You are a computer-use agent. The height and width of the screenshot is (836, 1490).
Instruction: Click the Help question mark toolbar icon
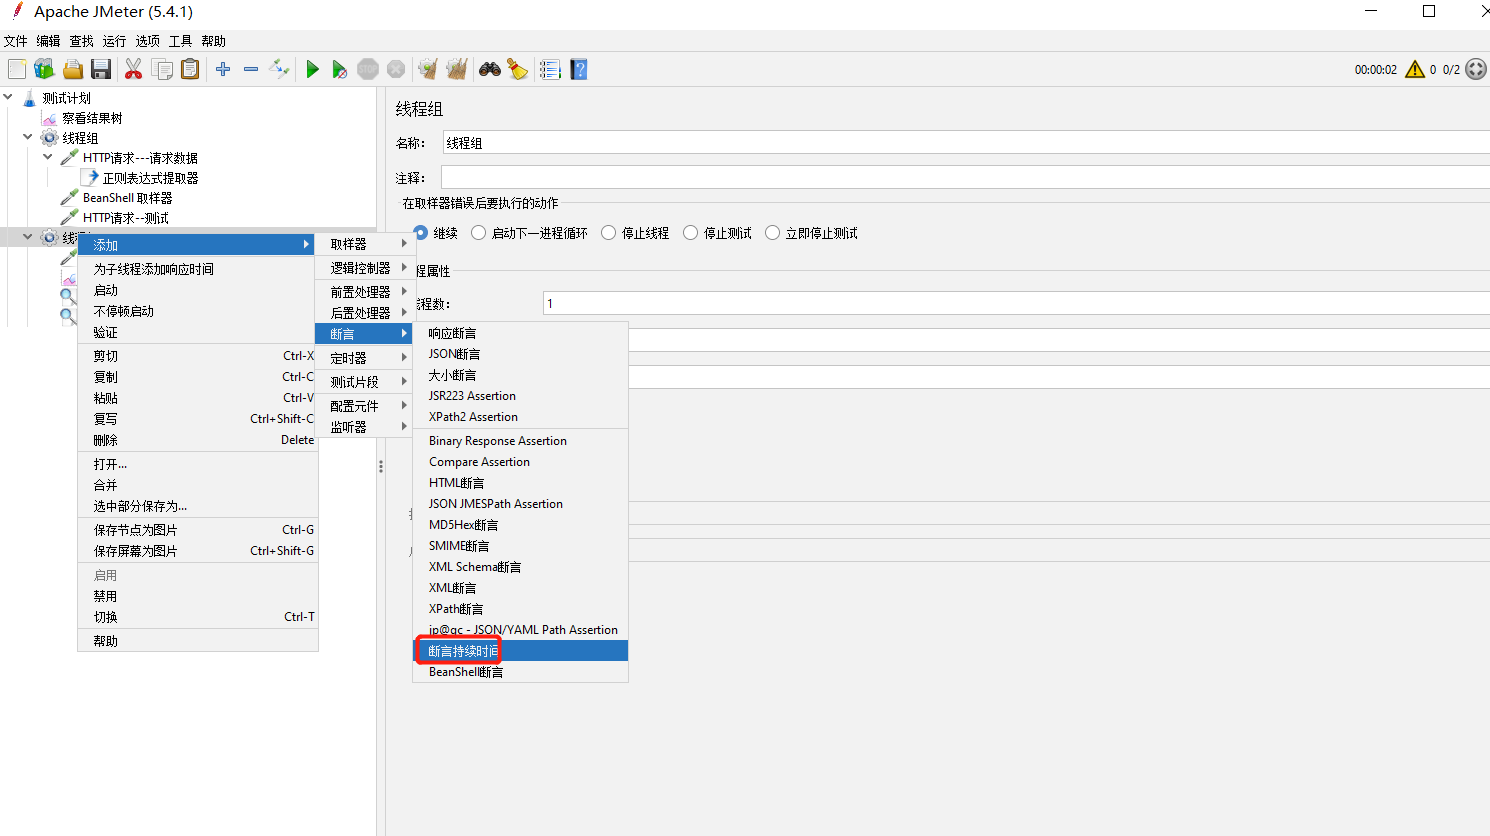579,69
